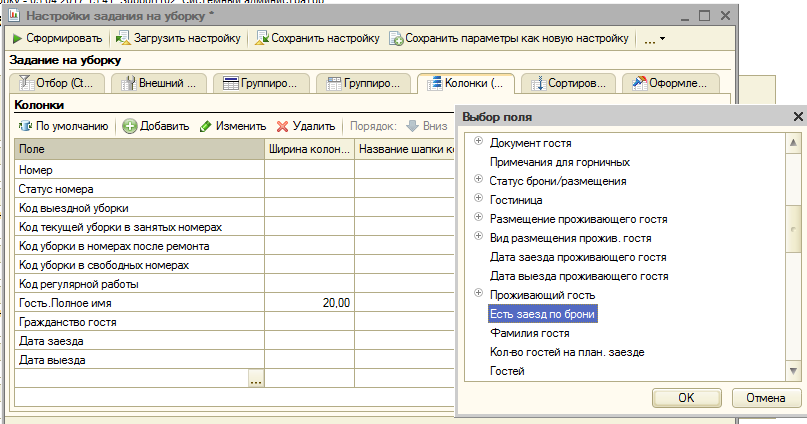Screen dimensions: 807x424
Task: Click the Вниз order arrow
Action: (x=427, y=126)
